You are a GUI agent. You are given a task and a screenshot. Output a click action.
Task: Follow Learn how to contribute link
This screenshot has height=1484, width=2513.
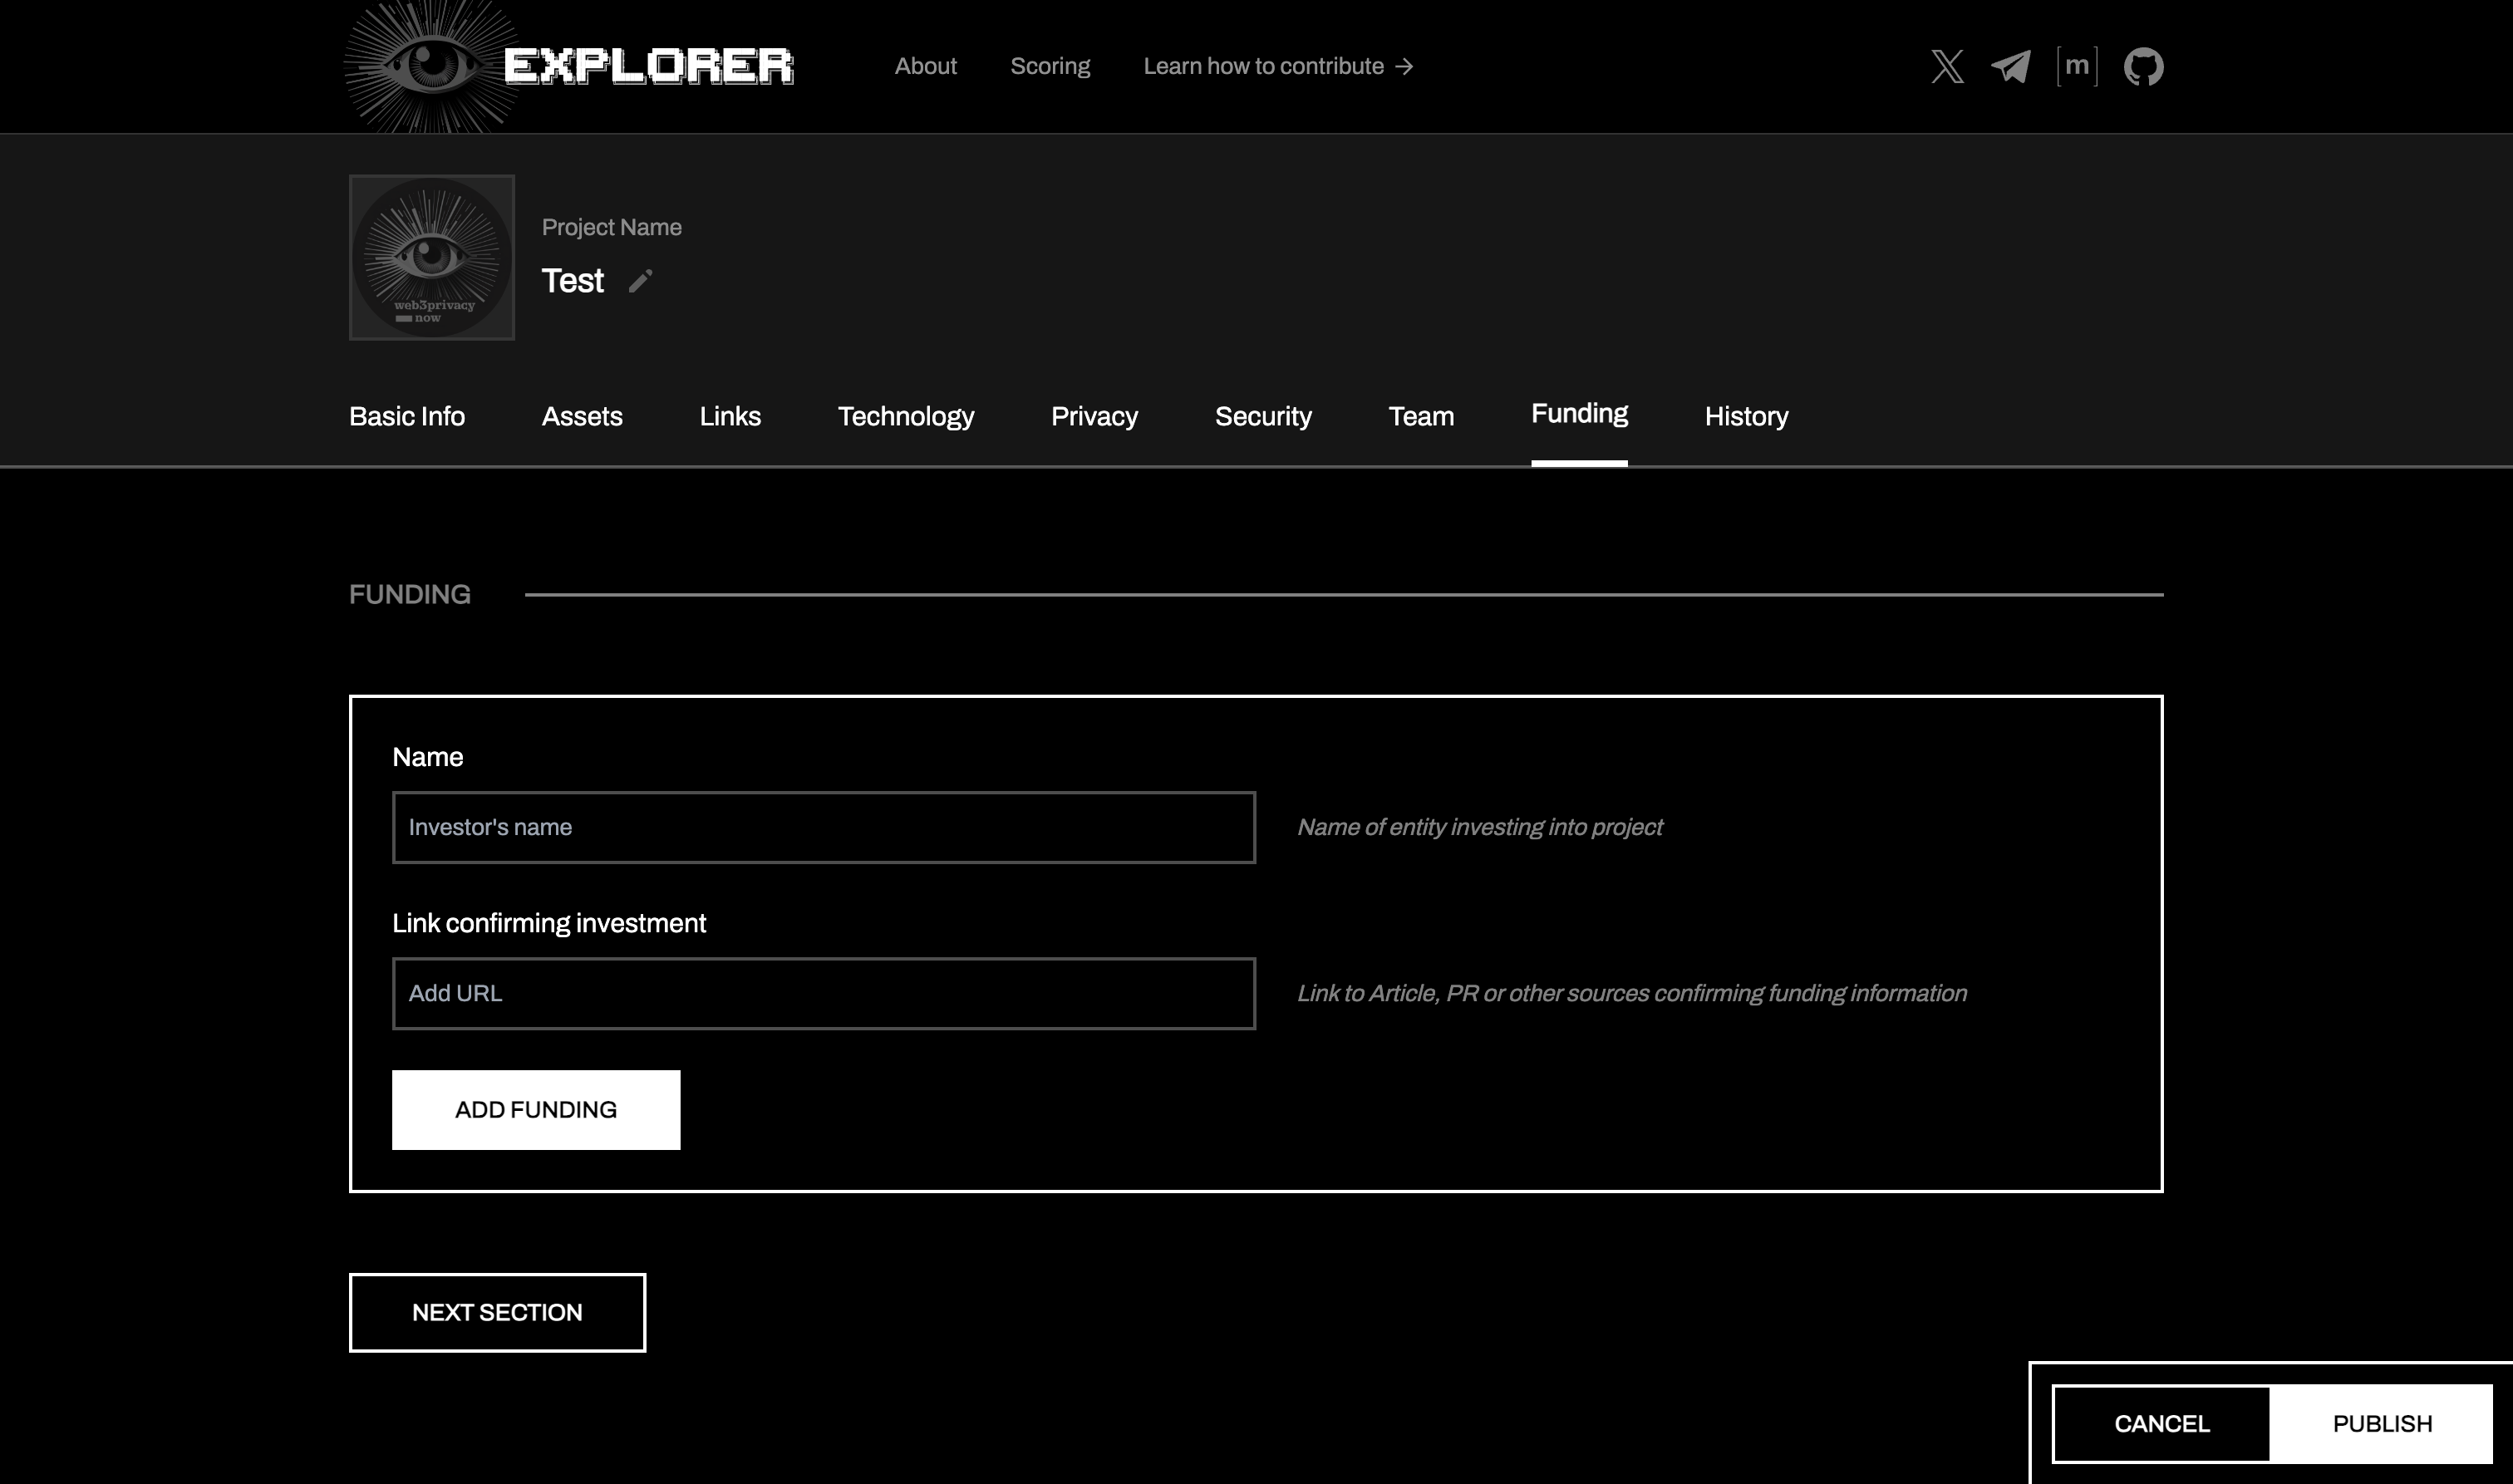click(1278, 66)
